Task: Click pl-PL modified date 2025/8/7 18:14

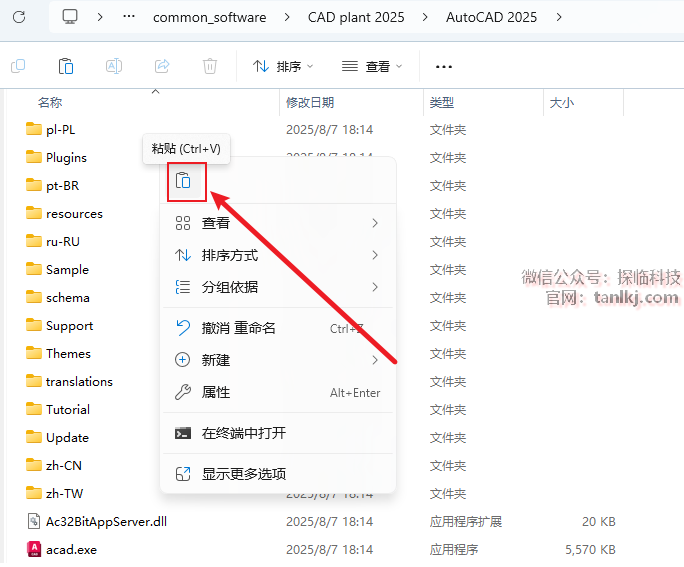Action: (329, 130)
